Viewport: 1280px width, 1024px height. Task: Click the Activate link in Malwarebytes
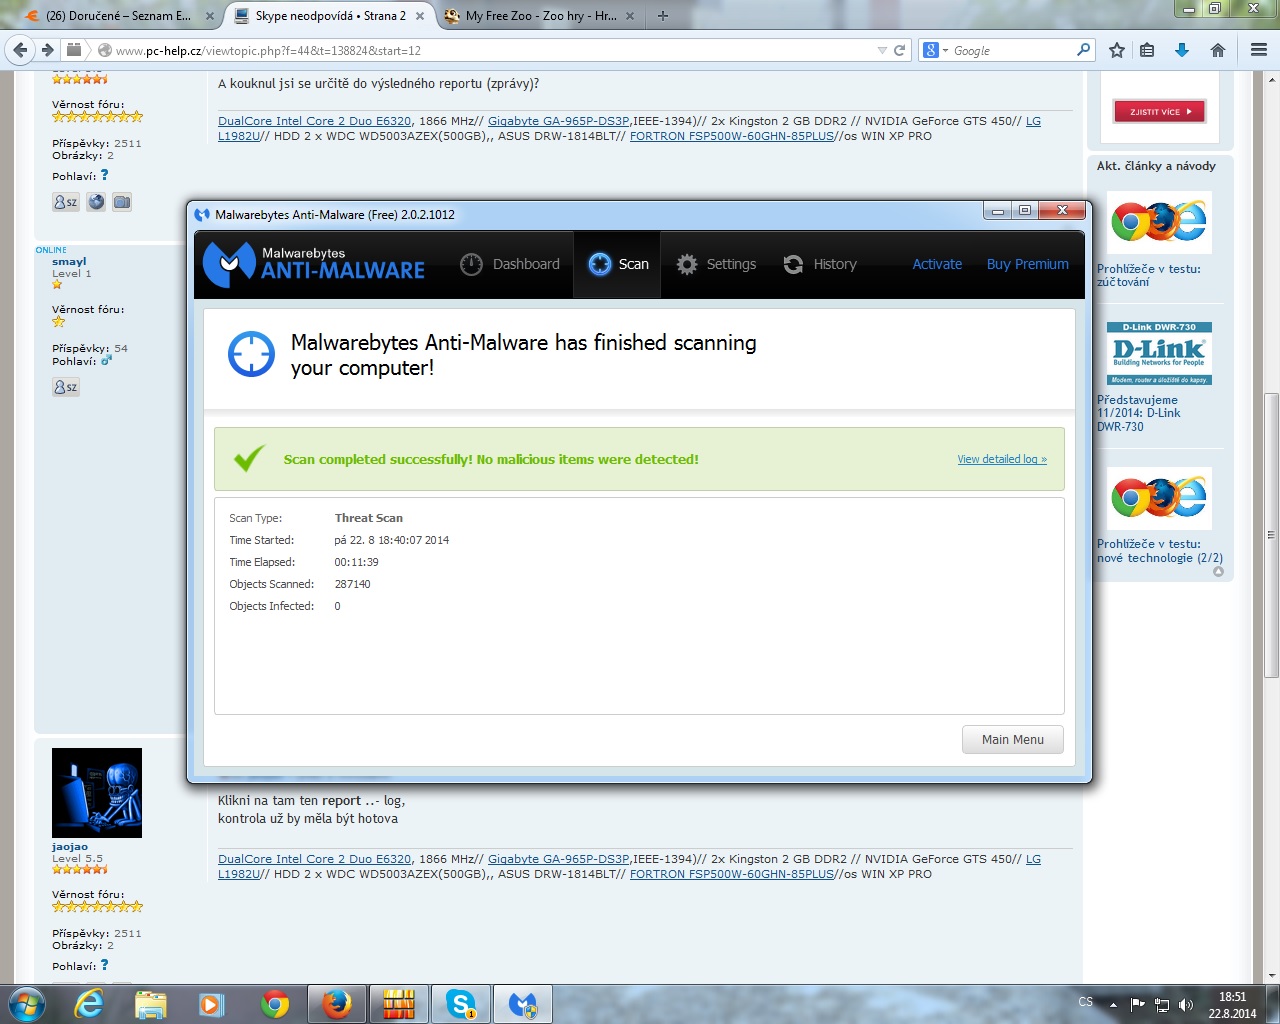(x=937, y=264)
